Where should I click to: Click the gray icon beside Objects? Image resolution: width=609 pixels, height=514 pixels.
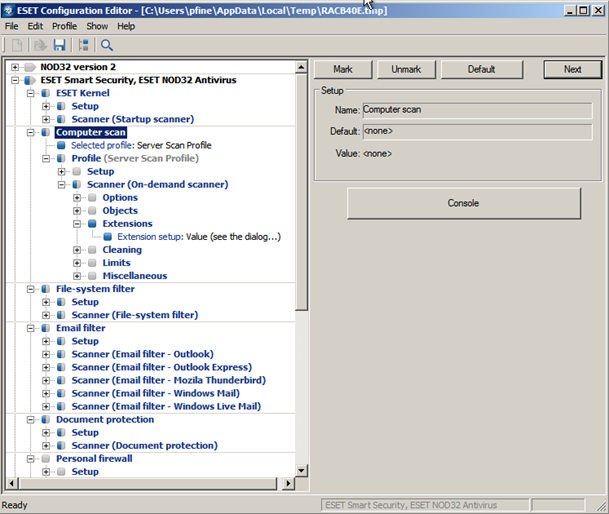[92, 211]
